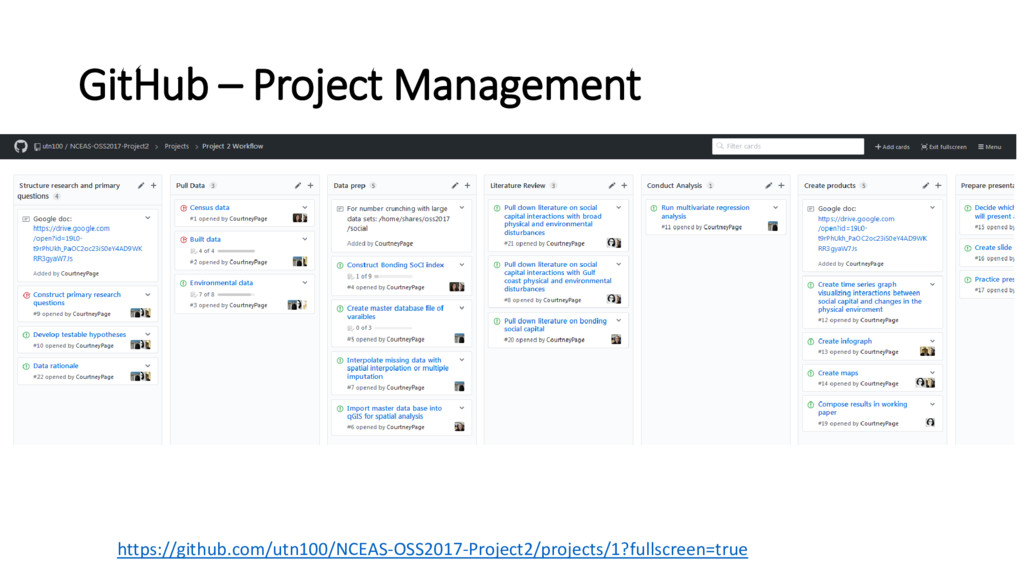Click assignee avatar on Create infograph card
Screen dimensions: 1024x576
927,351
